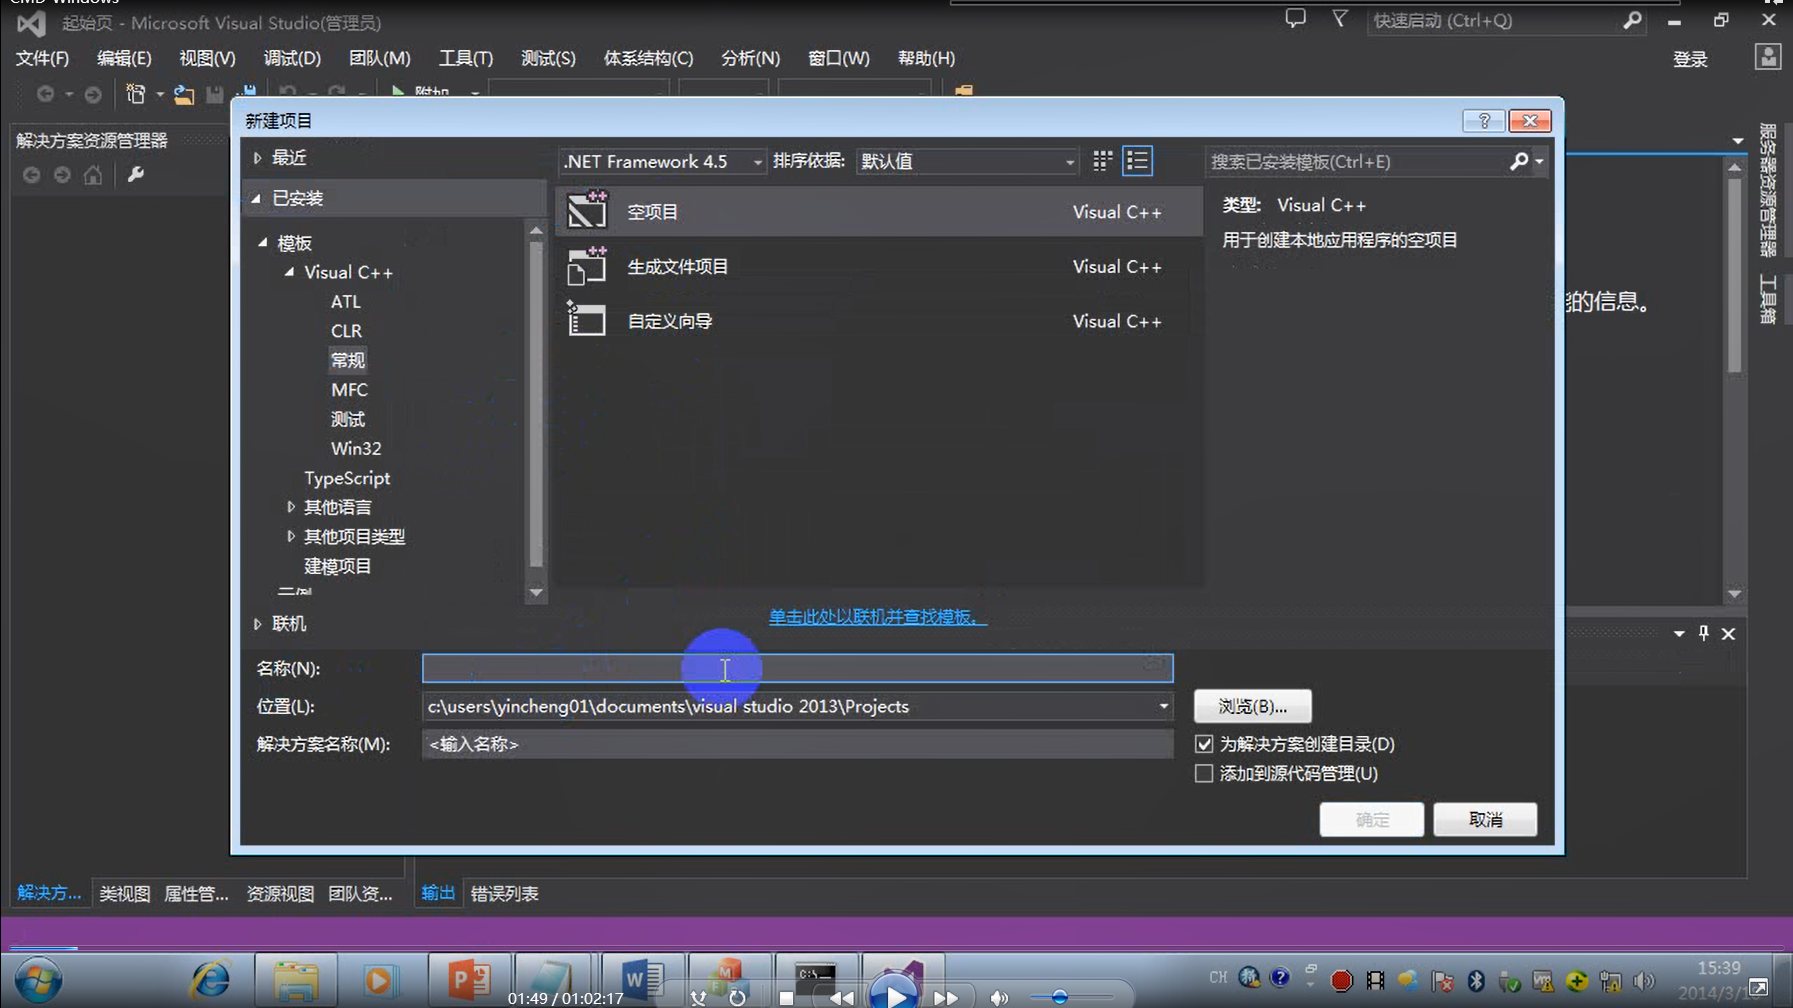1793x1008 pixels.
Task: Toggle 为解决方案创建目录 checkbox
Action: point(1204,744)
